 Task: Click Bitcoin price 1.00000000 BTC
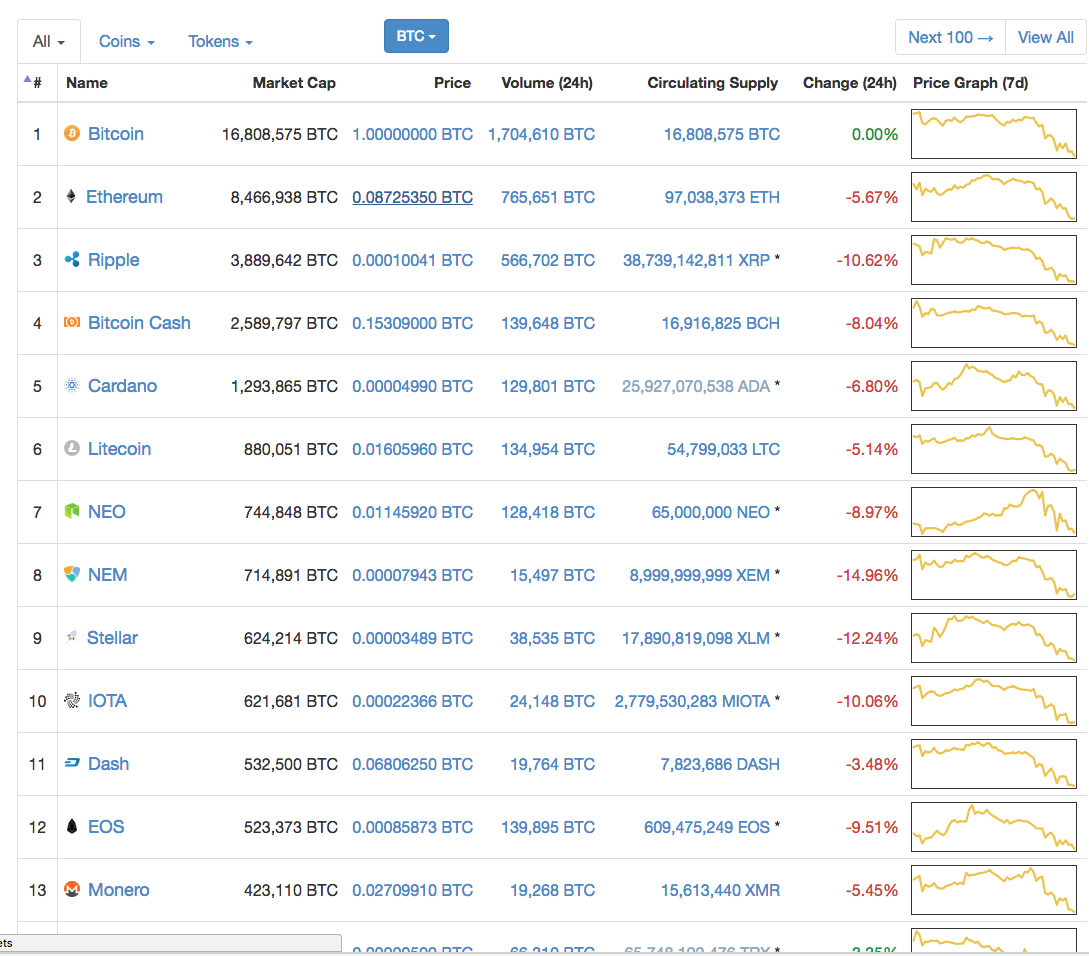click(x=413, y=134)
